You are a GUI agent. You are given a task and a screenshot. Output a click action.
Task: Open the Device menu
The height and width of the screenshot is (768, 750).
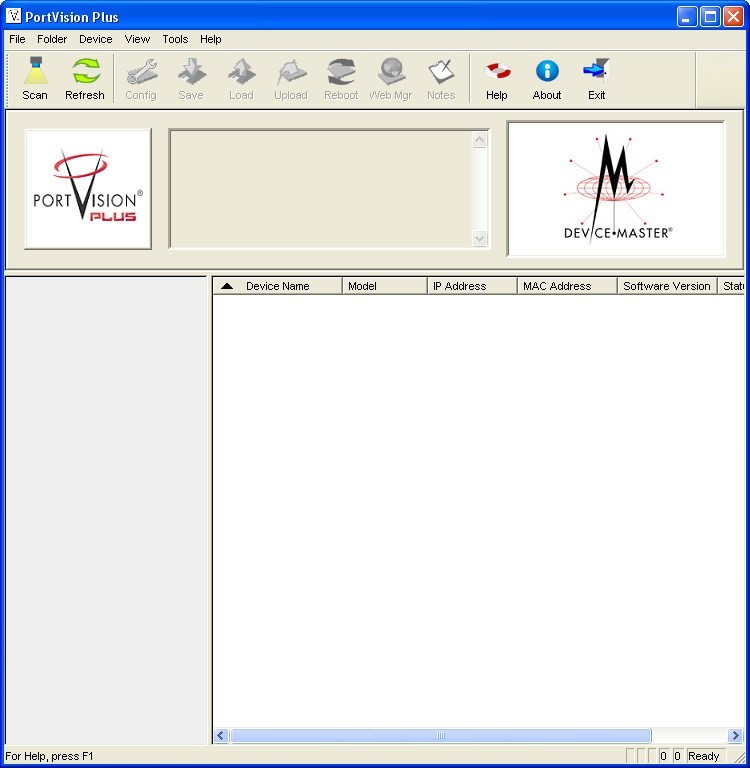(96, 39)
